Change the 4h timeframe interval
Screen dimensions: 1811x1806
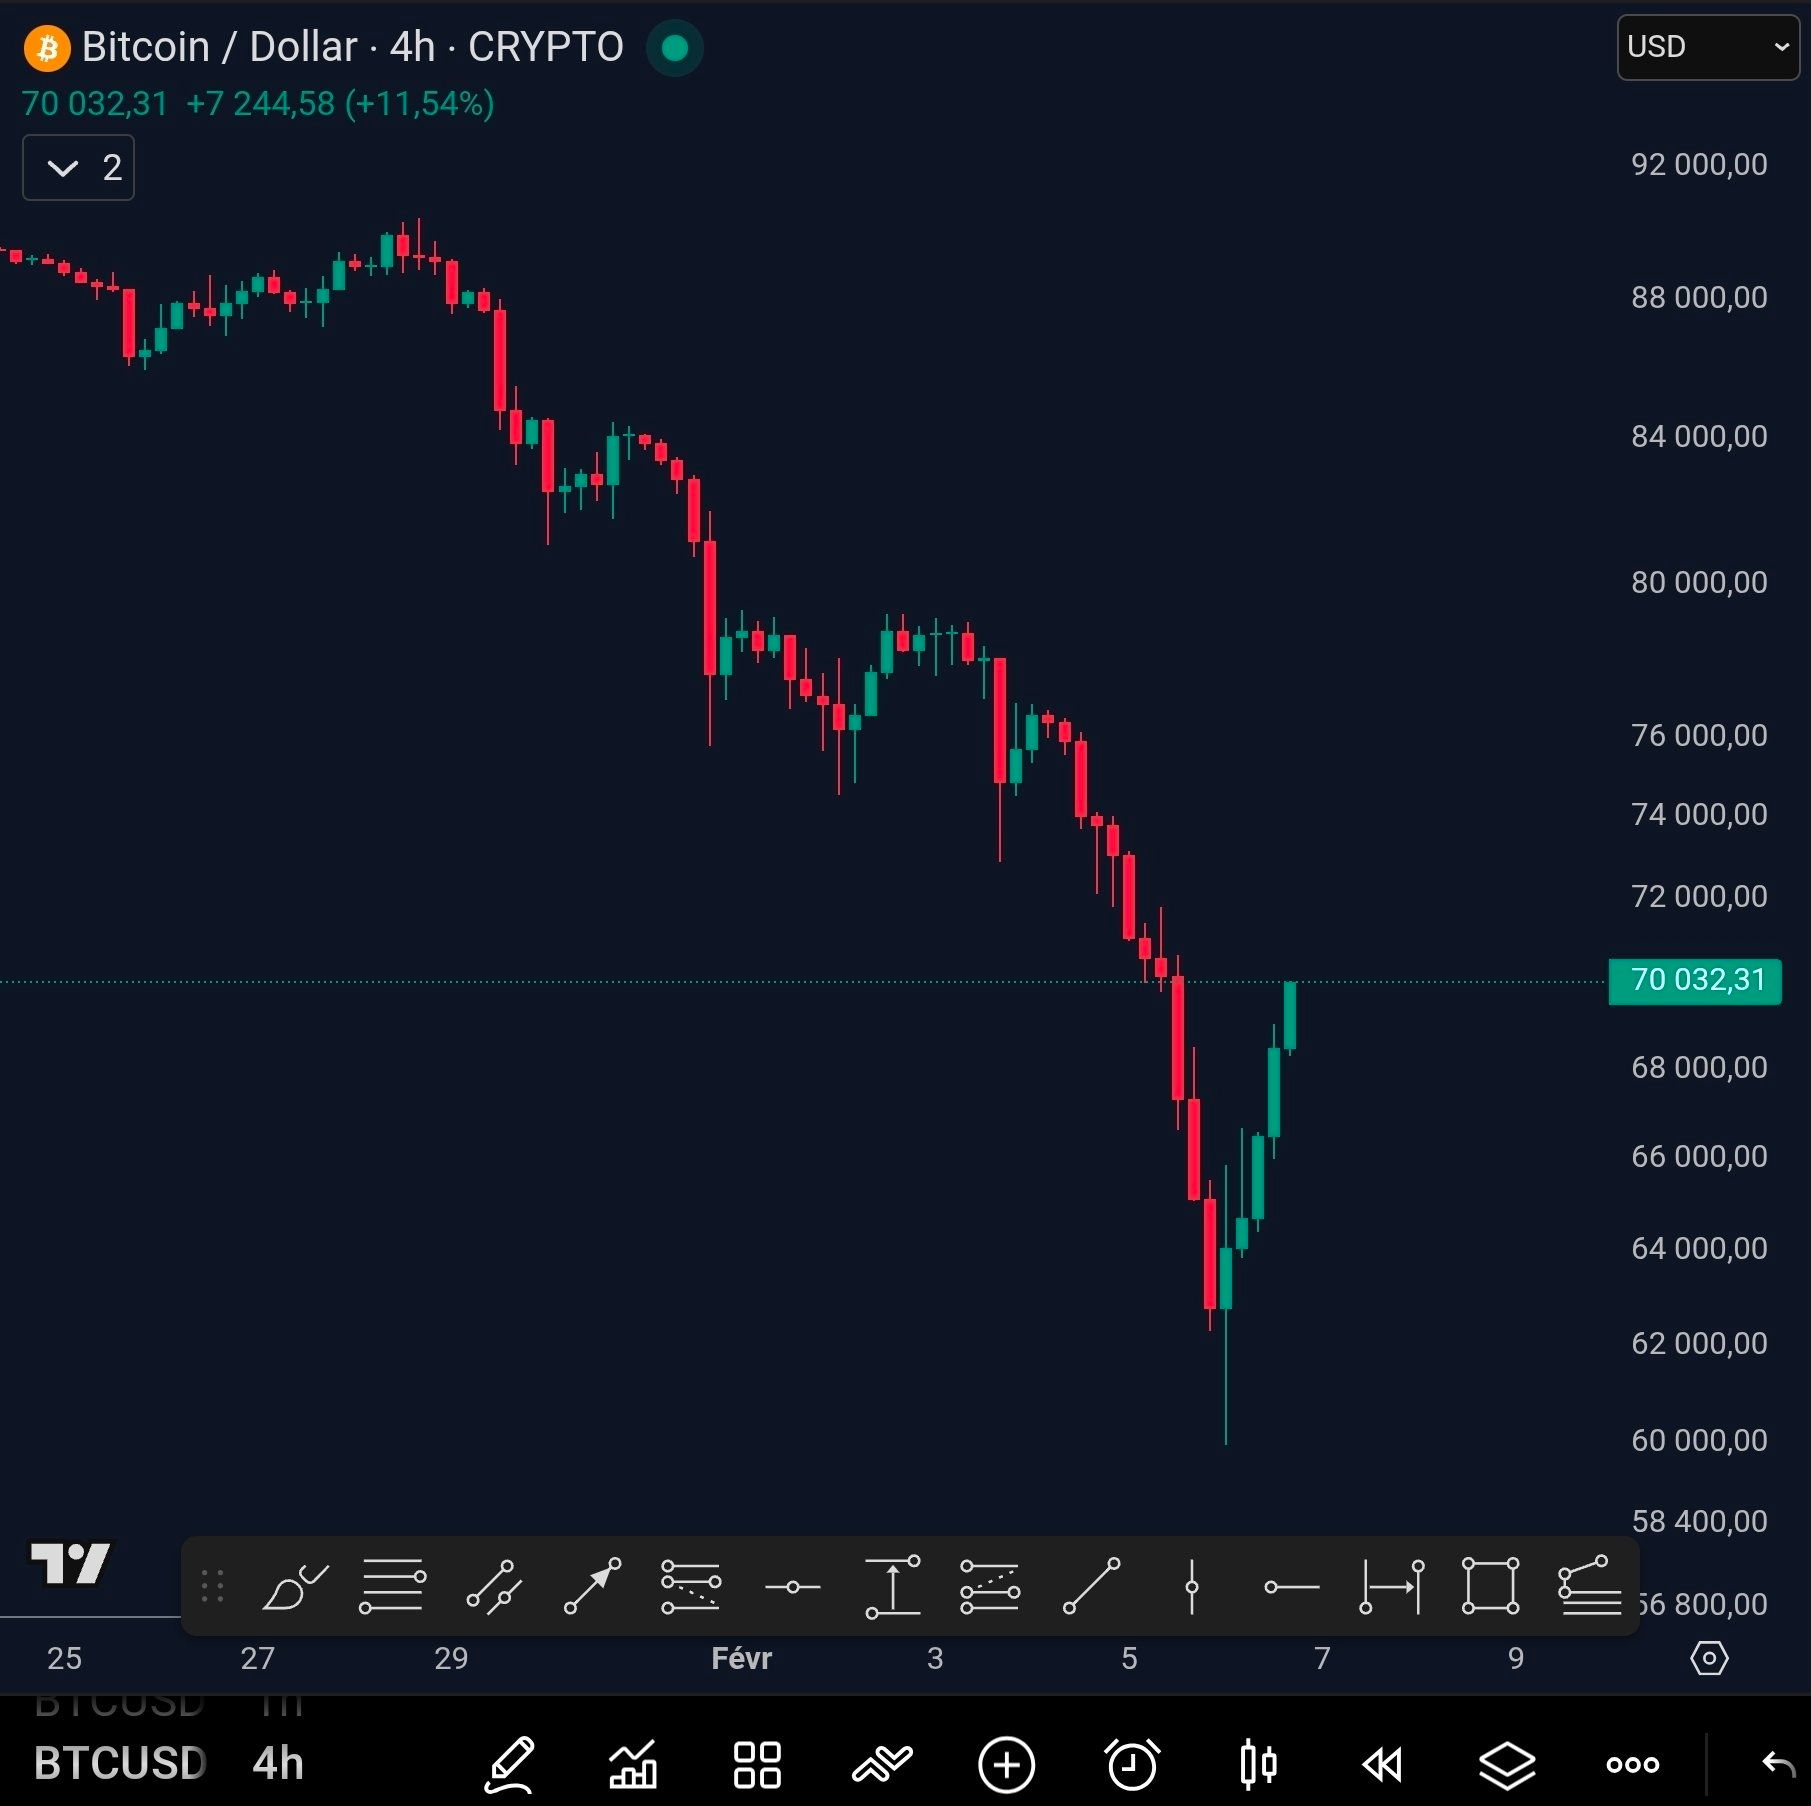[x=278, y=1764]
